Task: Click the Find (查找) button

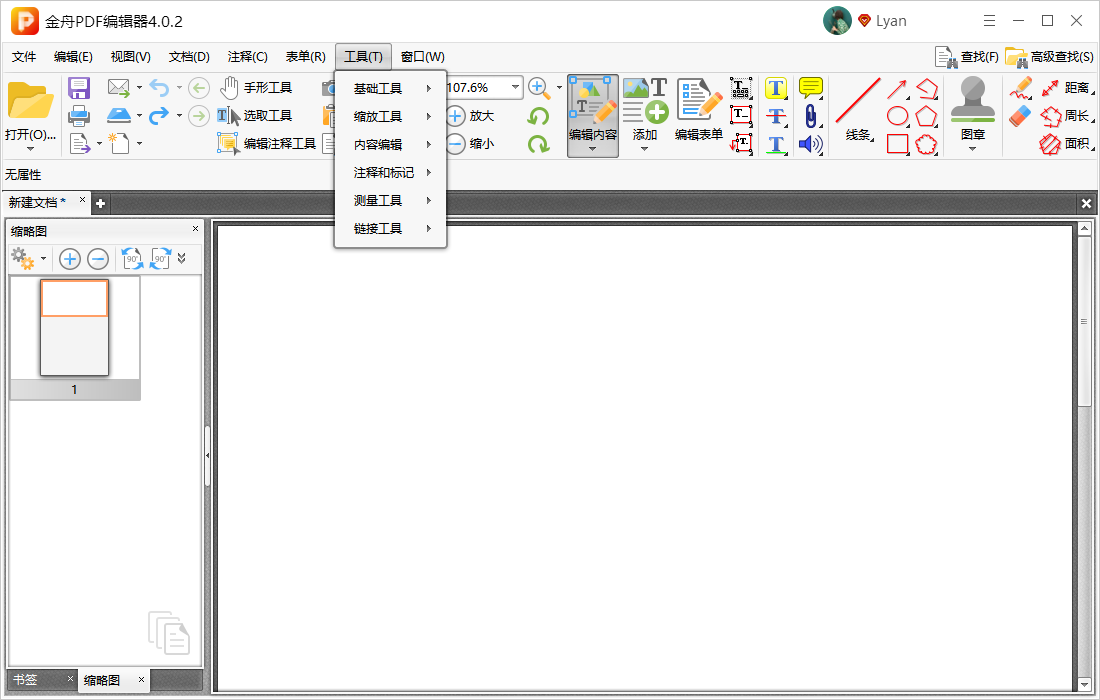Action: [x=967, y=57]
